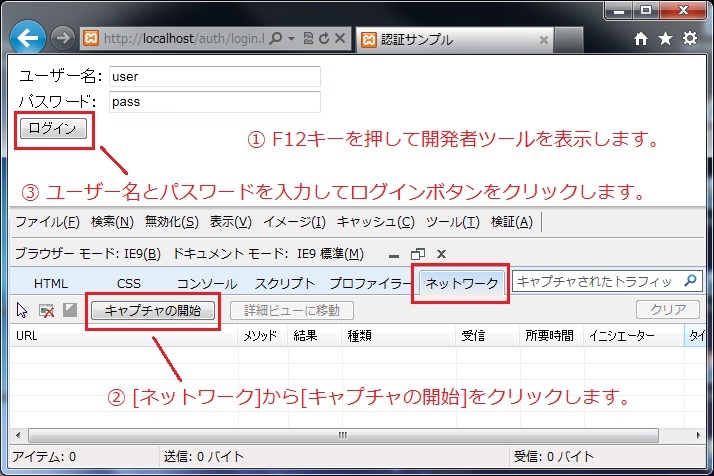Go back with the browser back arrow
The image size is (714, 476).
point(28,38)
